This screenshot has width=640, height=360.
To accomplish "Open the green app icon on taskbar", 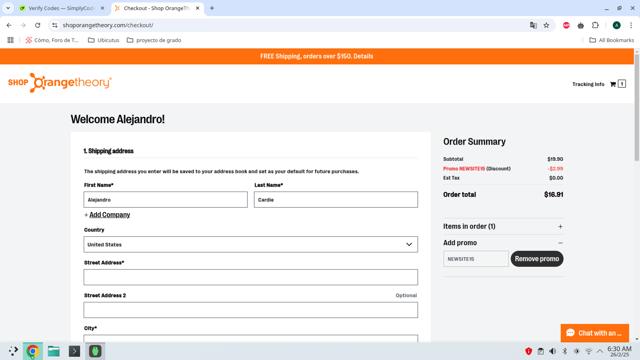I will [95, 351].
